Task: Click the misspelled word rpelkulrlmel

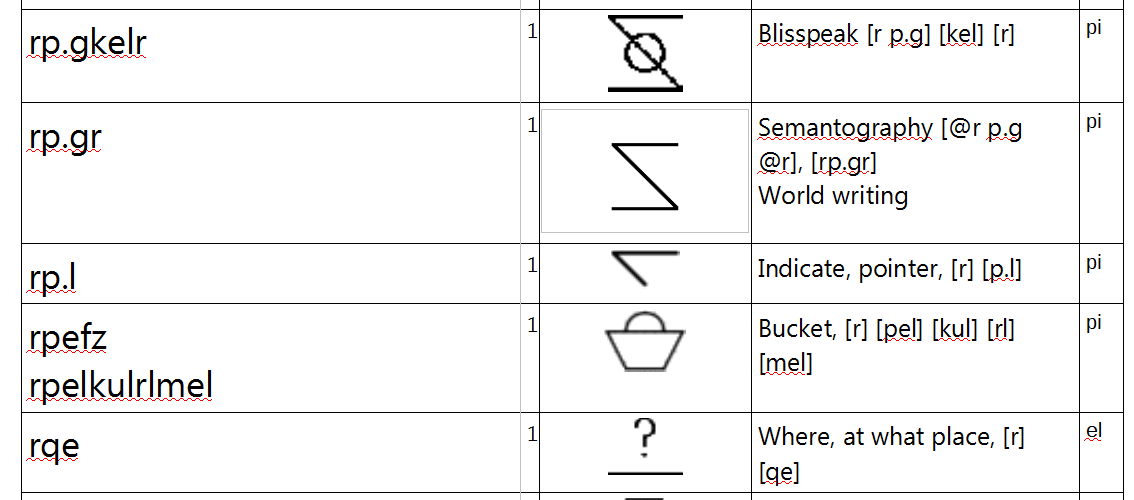Action: tap(122, 386)
